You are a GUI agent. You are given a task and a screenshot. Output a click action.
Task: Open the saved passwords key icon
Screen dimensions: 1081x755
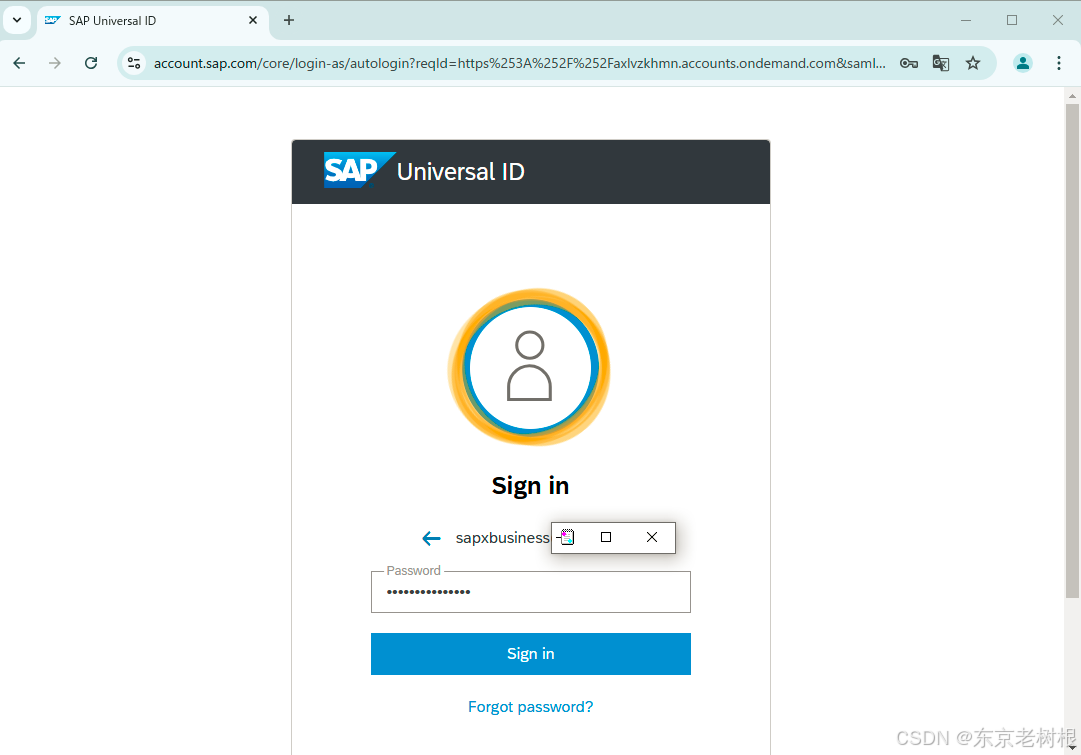tap(909, 63)
